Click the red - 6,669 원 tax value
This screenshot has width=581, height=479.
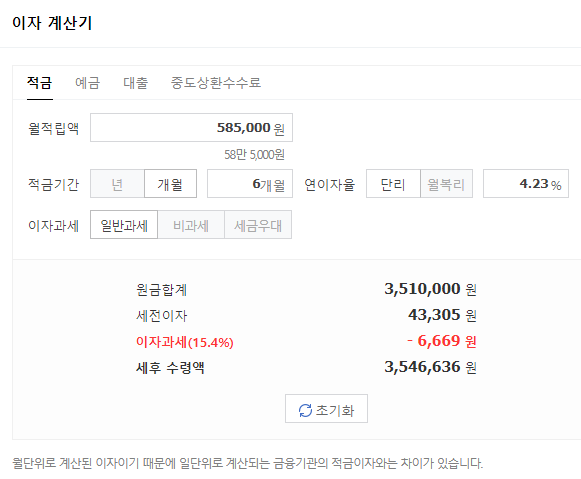click(442, 341)
